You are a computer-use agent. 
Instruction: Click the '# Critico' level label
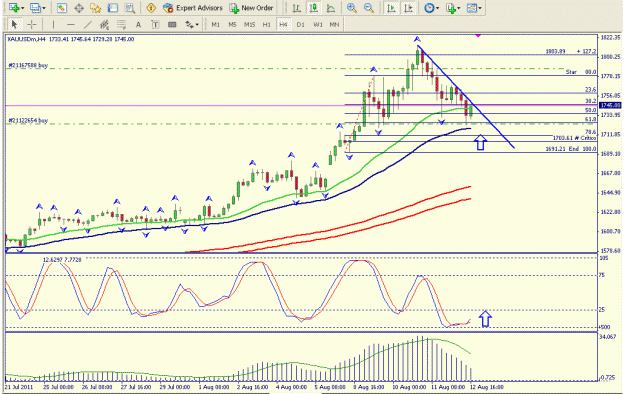pos(586,138)
